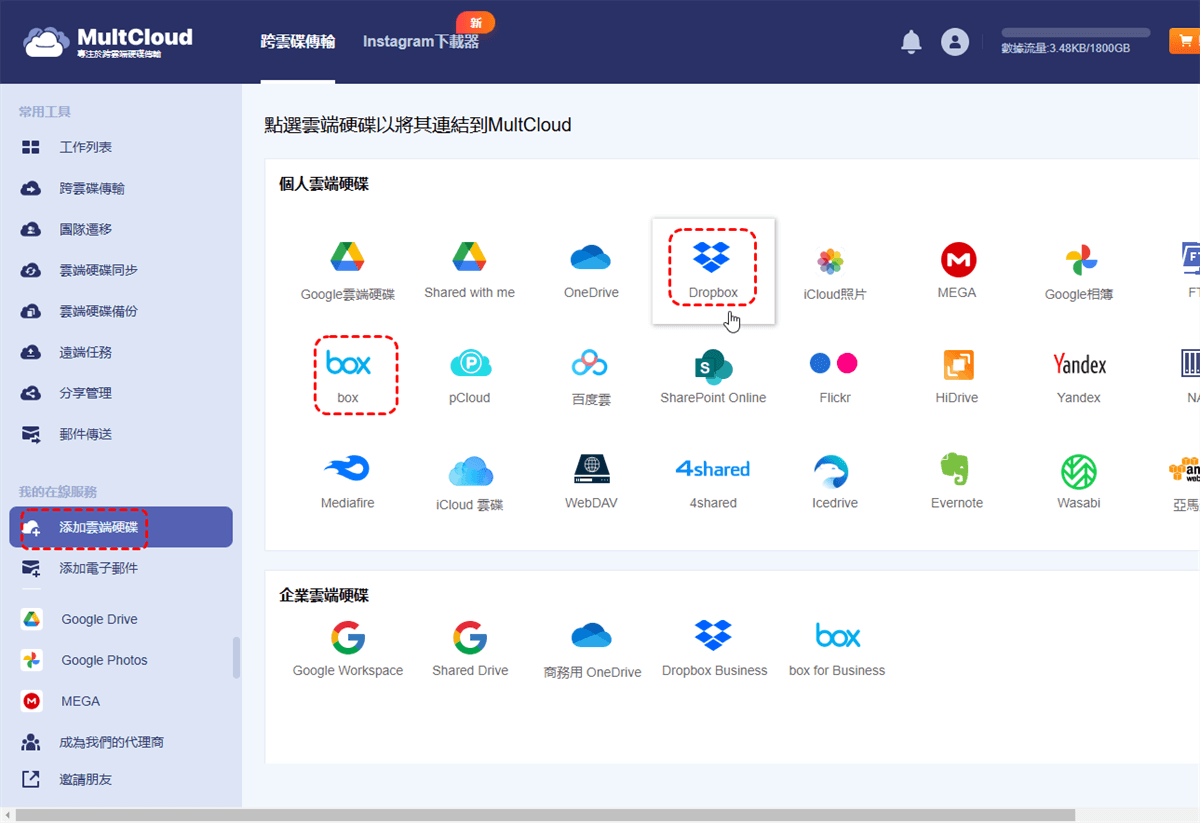Open the Instagram下載器 tab
The image size is (1200, 823).
(421, 42)
